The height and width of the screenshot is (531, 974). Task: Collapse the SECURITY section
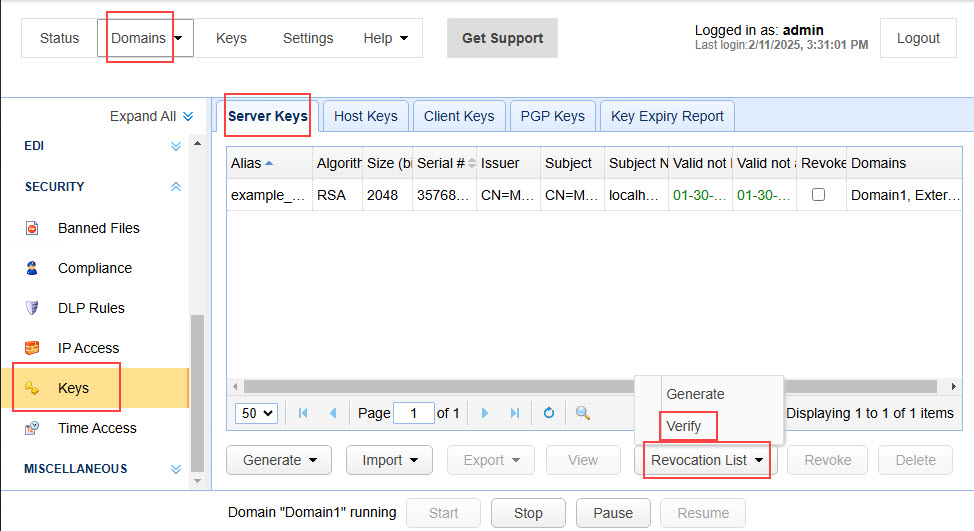[x=176, y=187]
